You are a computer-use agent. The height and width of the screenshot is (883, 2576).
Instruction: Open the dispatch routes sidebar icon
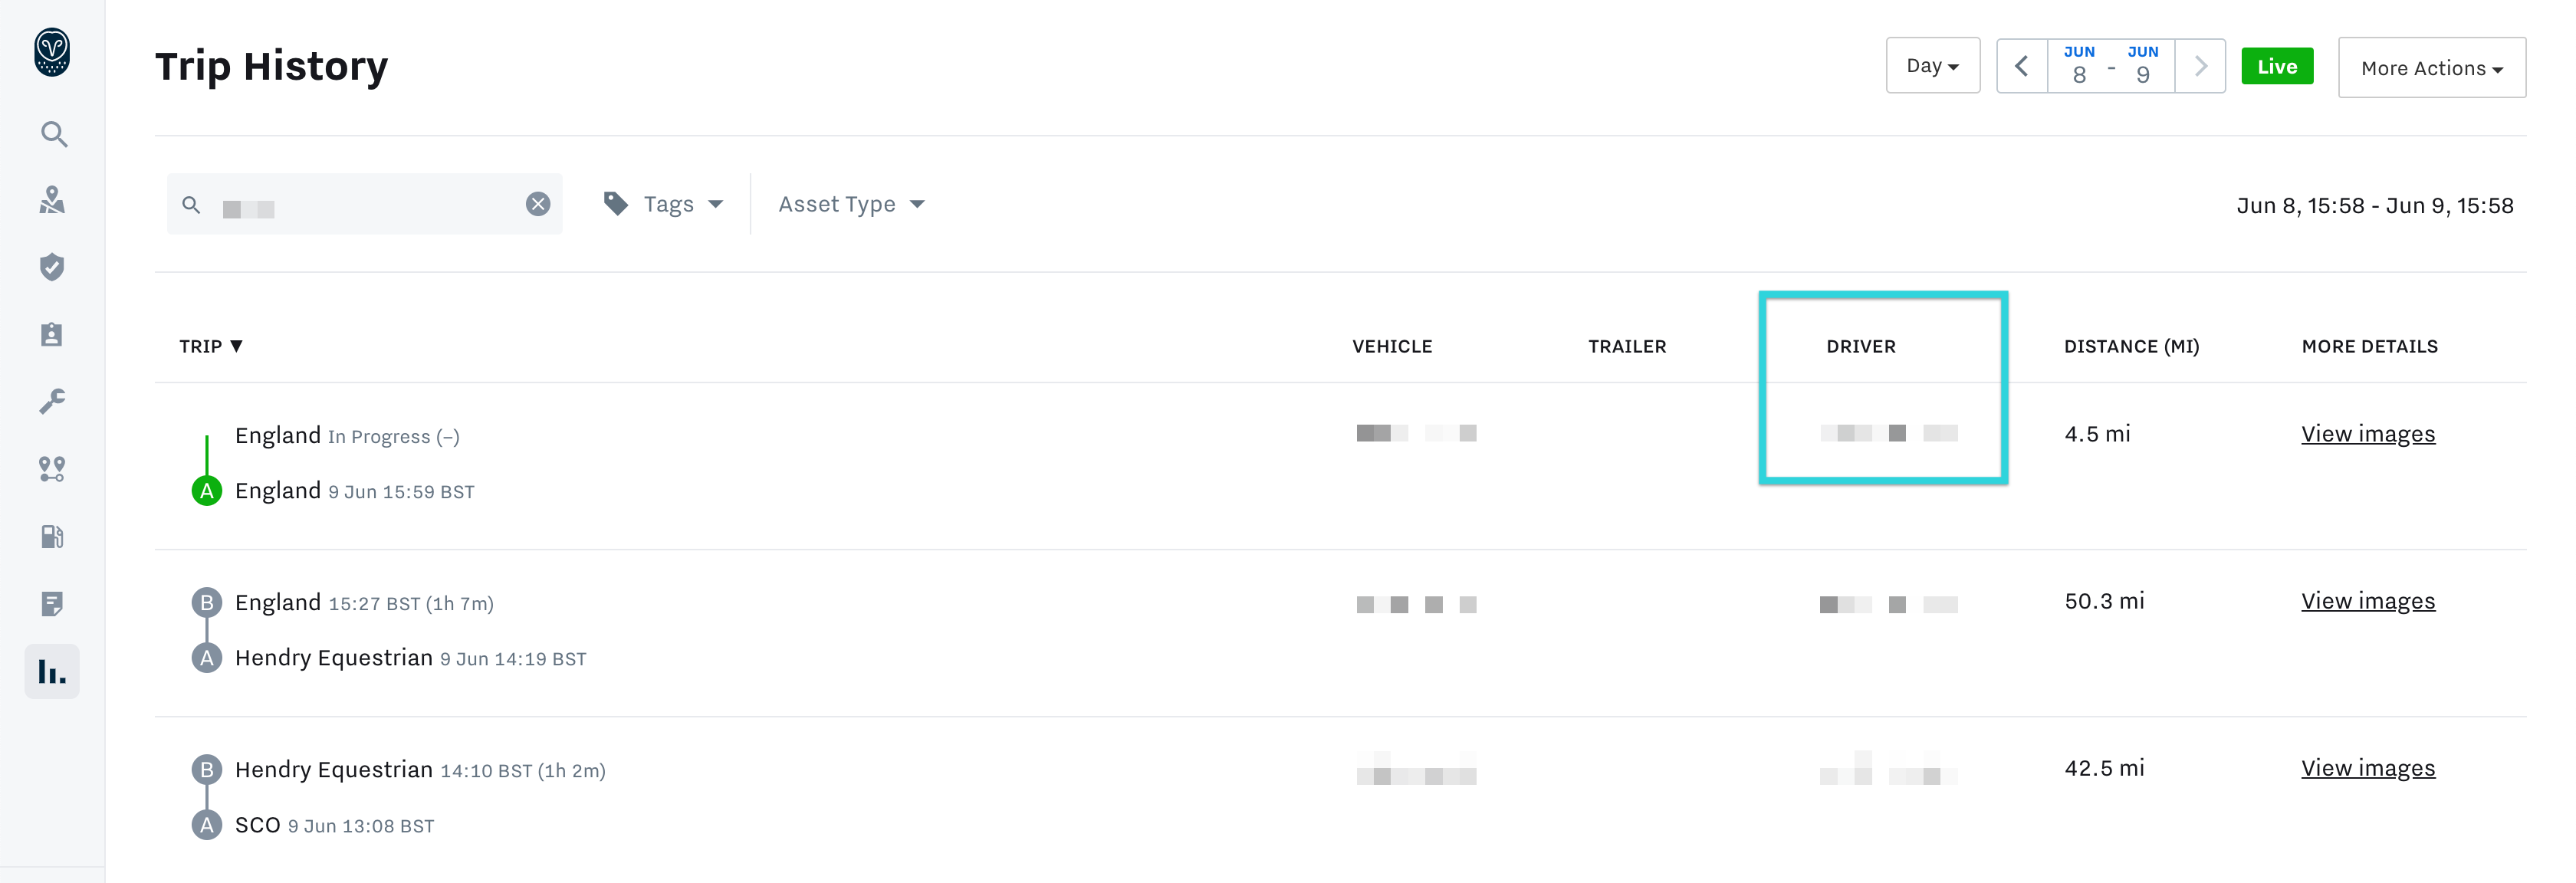pyautogui.click(x=52, y=468)
